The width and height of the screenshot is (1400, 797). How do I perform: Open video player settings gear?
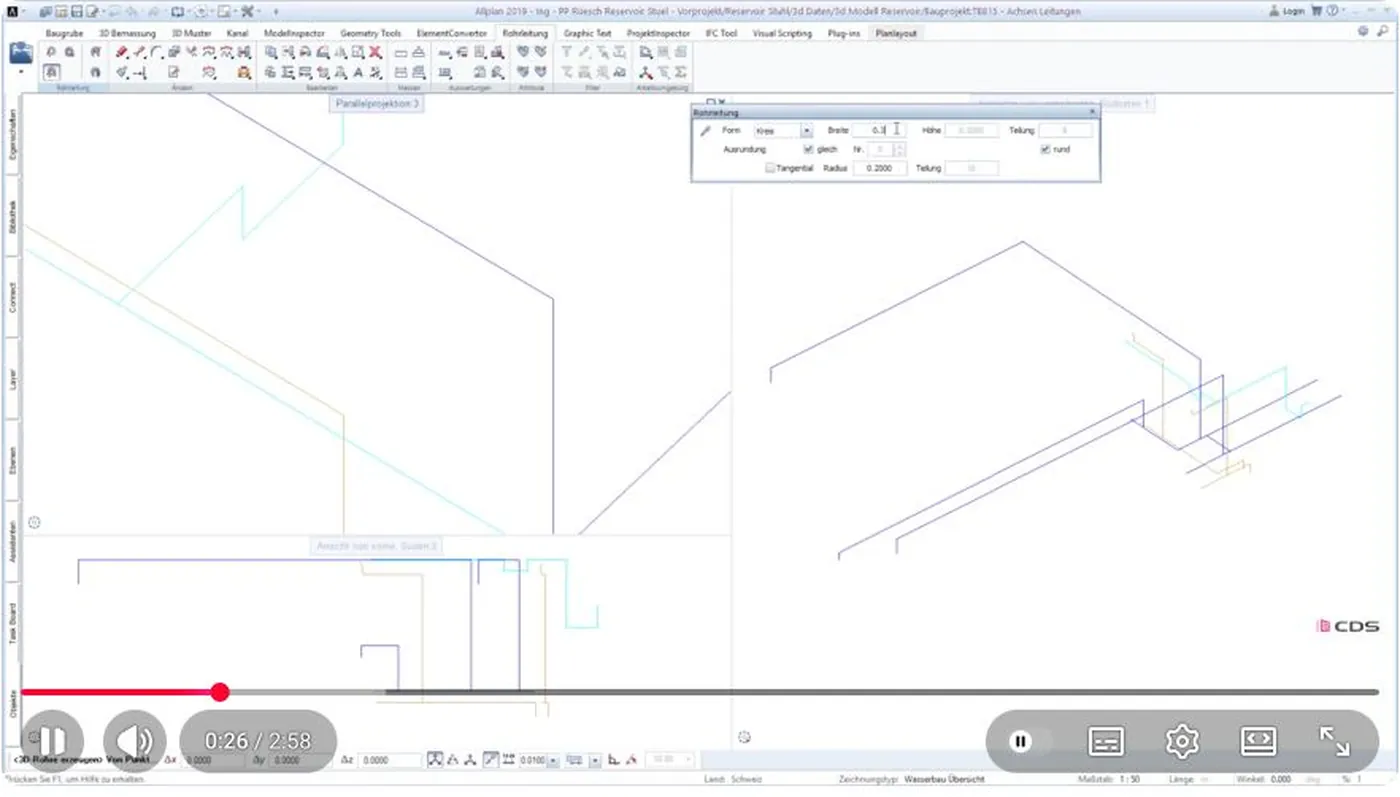pos(1182,741)
